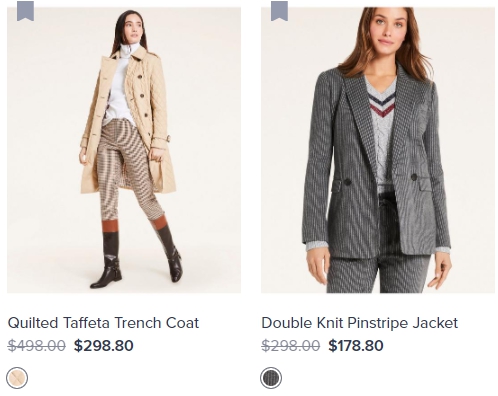This screenshot has height=396, width=498.
Task: Save the pinstripe jacket using its ribbon icon
Action: [279, 11]
